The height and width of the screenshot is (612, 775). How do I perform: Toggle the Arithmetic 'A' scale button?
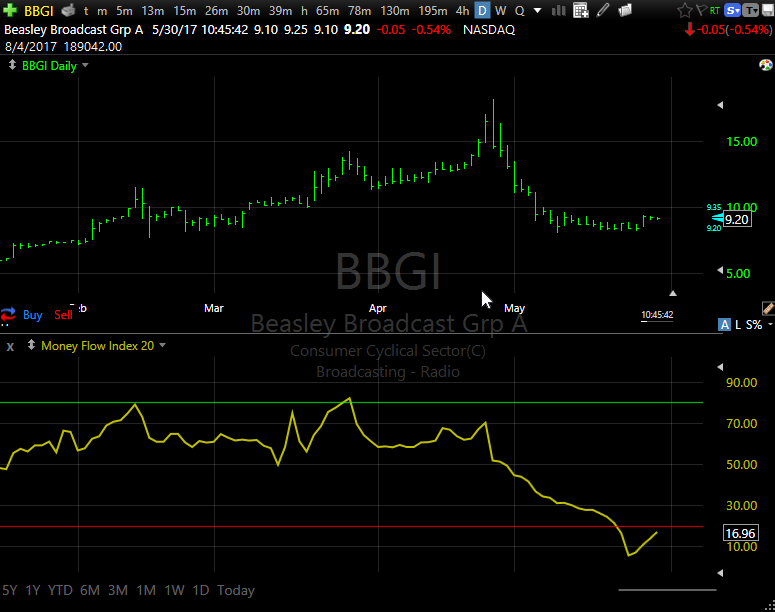725,324
